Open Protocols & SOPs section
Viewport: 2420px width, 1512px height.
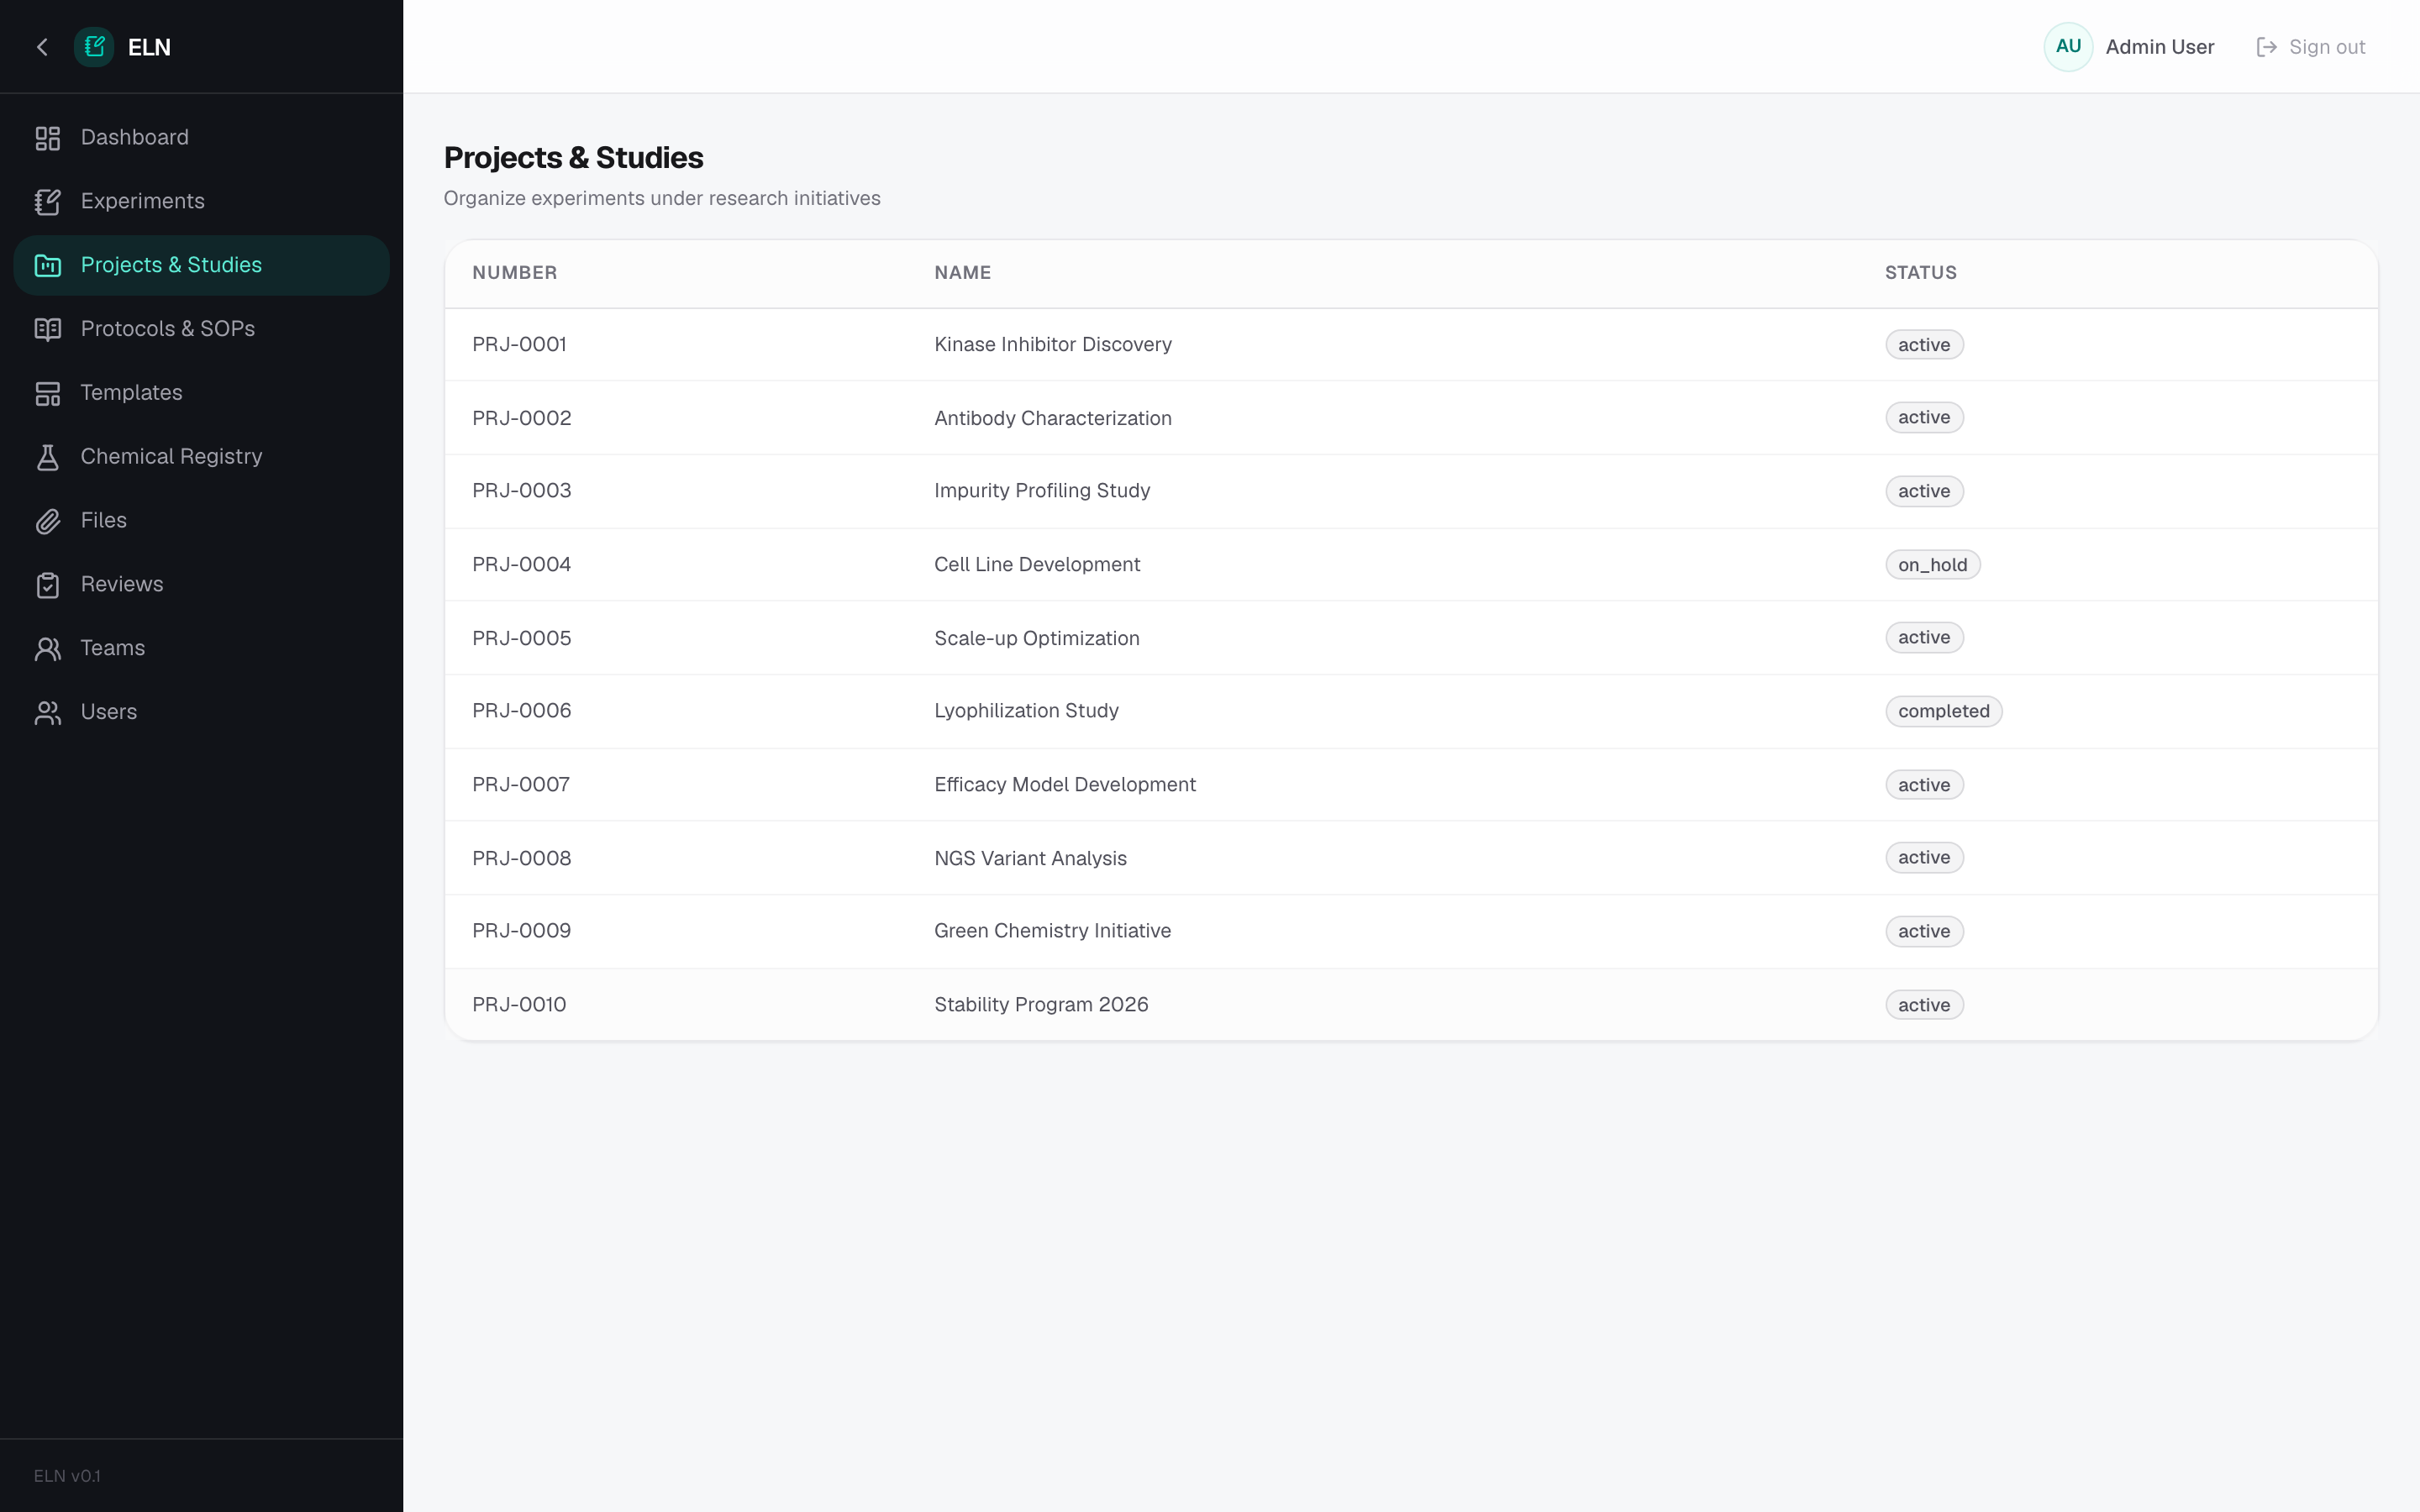[x=201, y=329]
